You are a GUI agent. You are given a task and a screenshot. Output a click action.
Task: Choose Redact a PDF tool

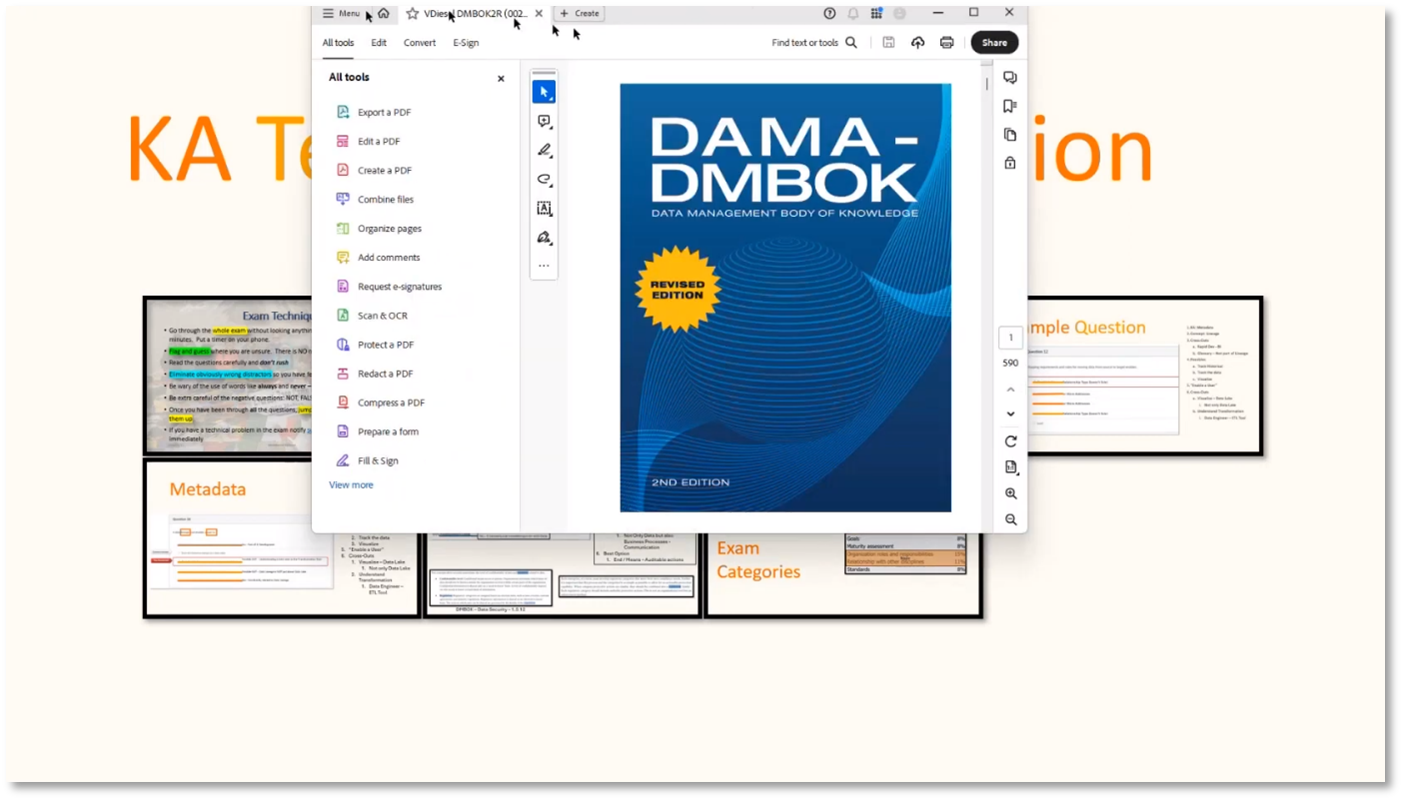pyautogui.click(x=374, y=373)
